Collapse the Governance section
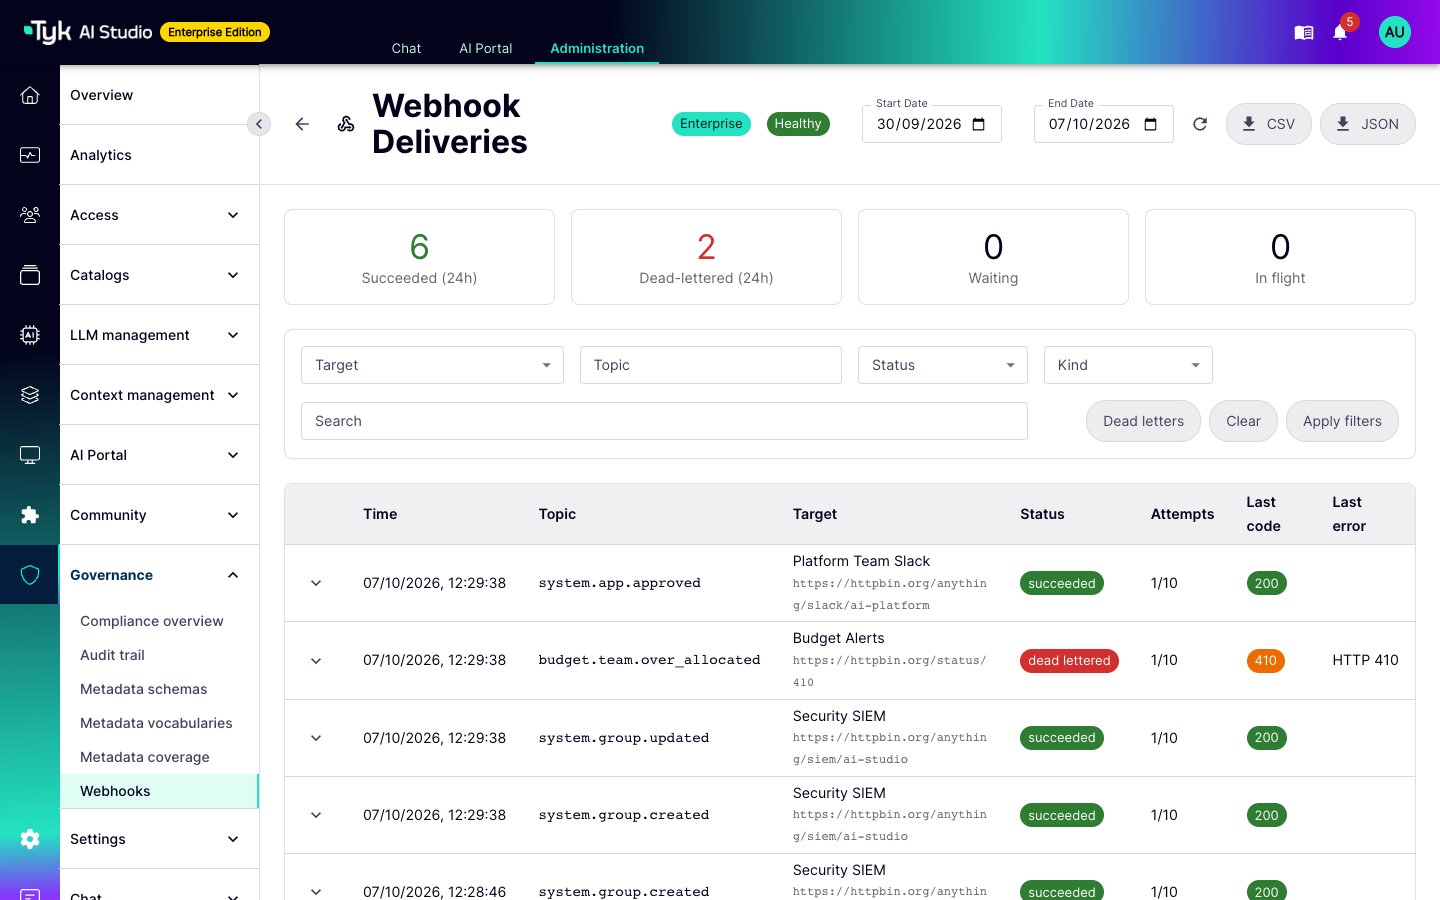 [x=159, y=575]
